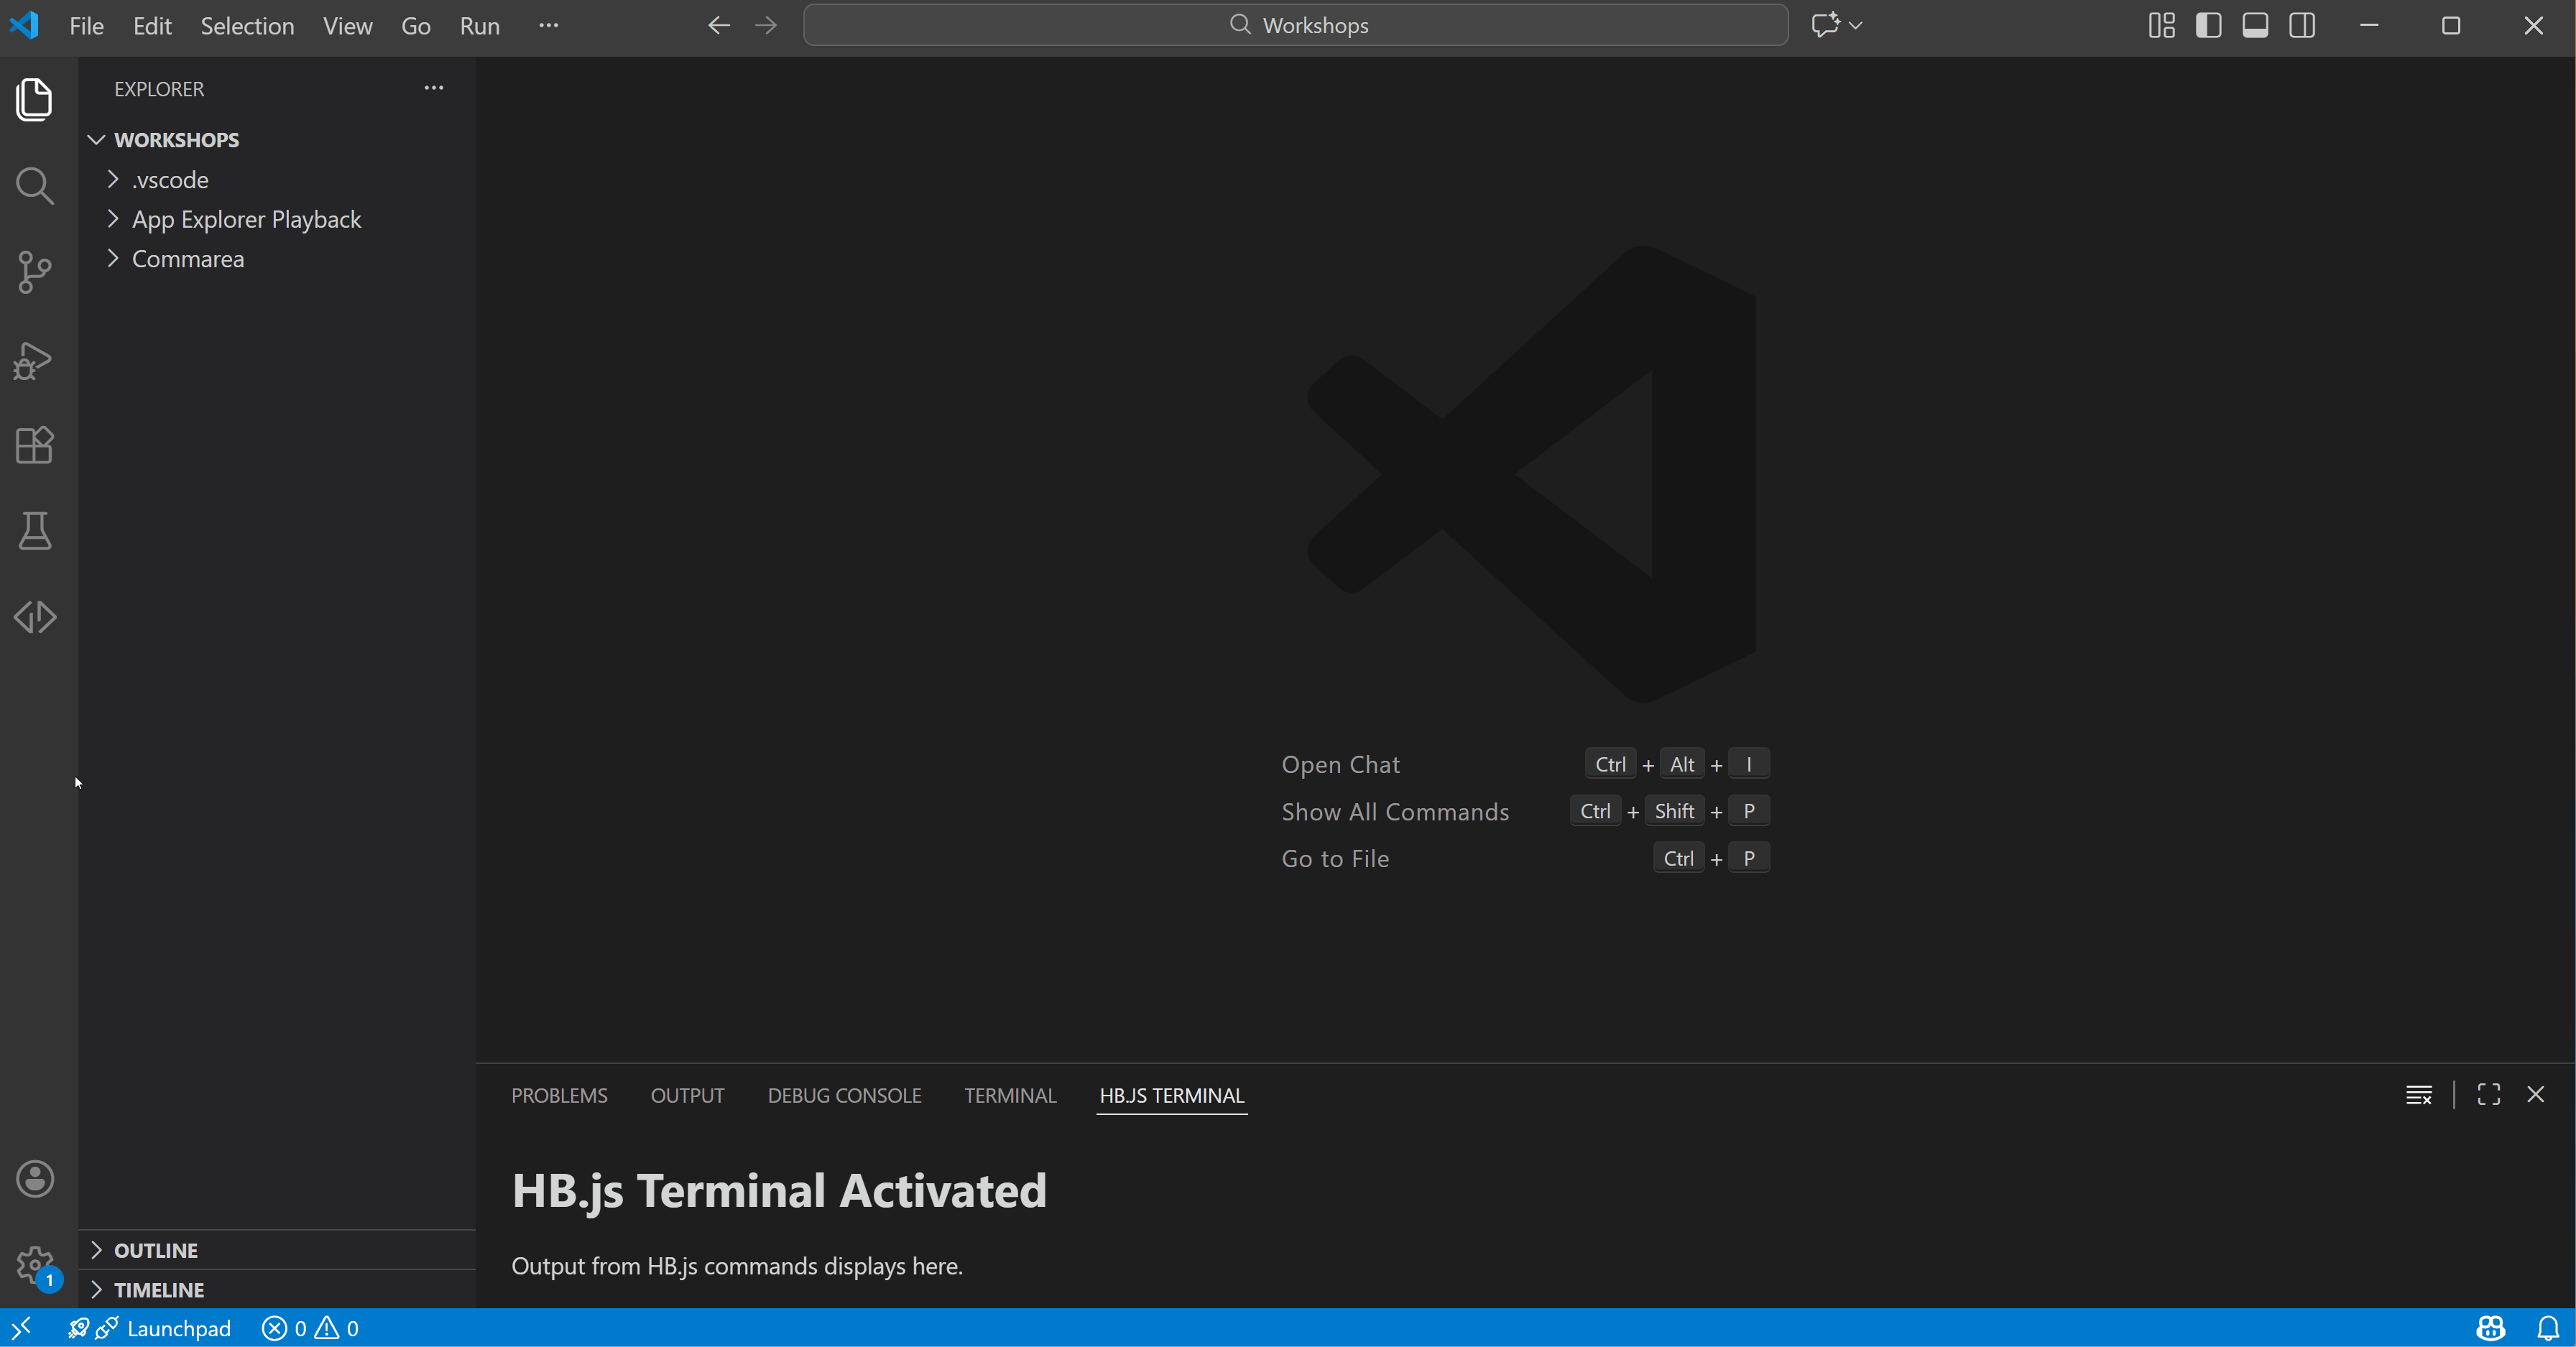
Task: Toggle the secondary sidebar open
Action: click(2302, 25)
